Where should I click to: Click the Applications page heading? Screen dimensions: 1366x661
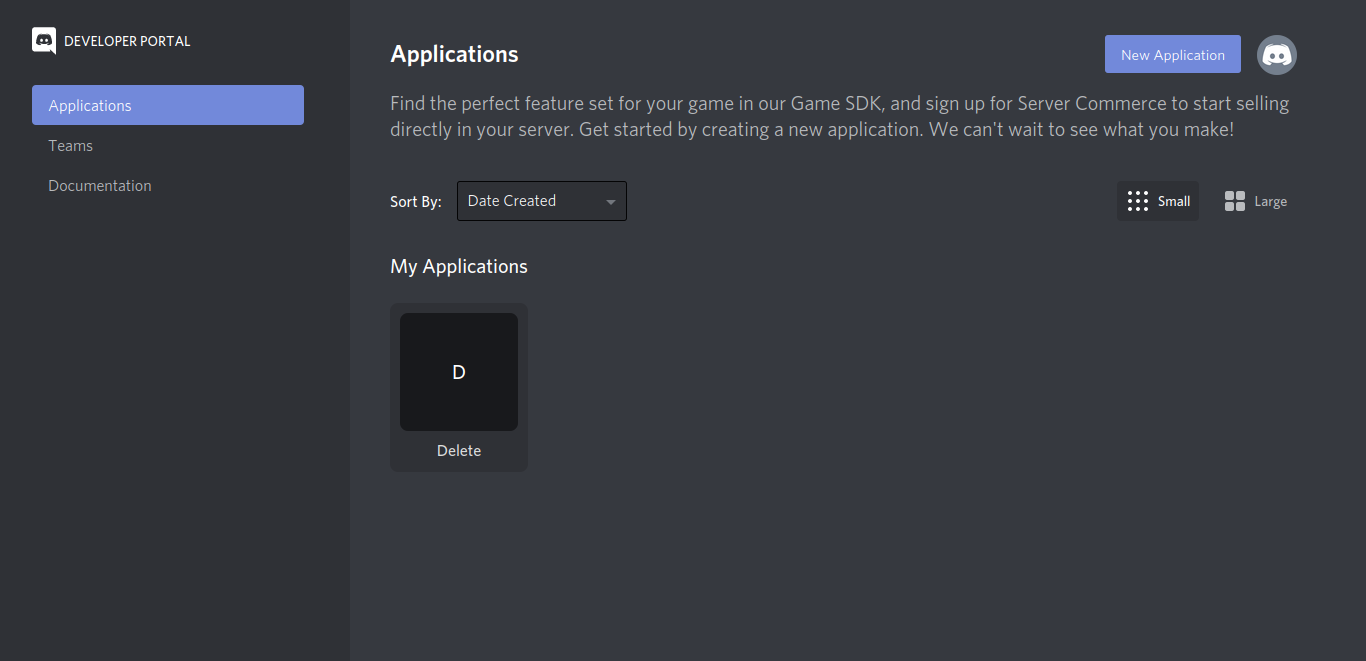tap(454, 54)
